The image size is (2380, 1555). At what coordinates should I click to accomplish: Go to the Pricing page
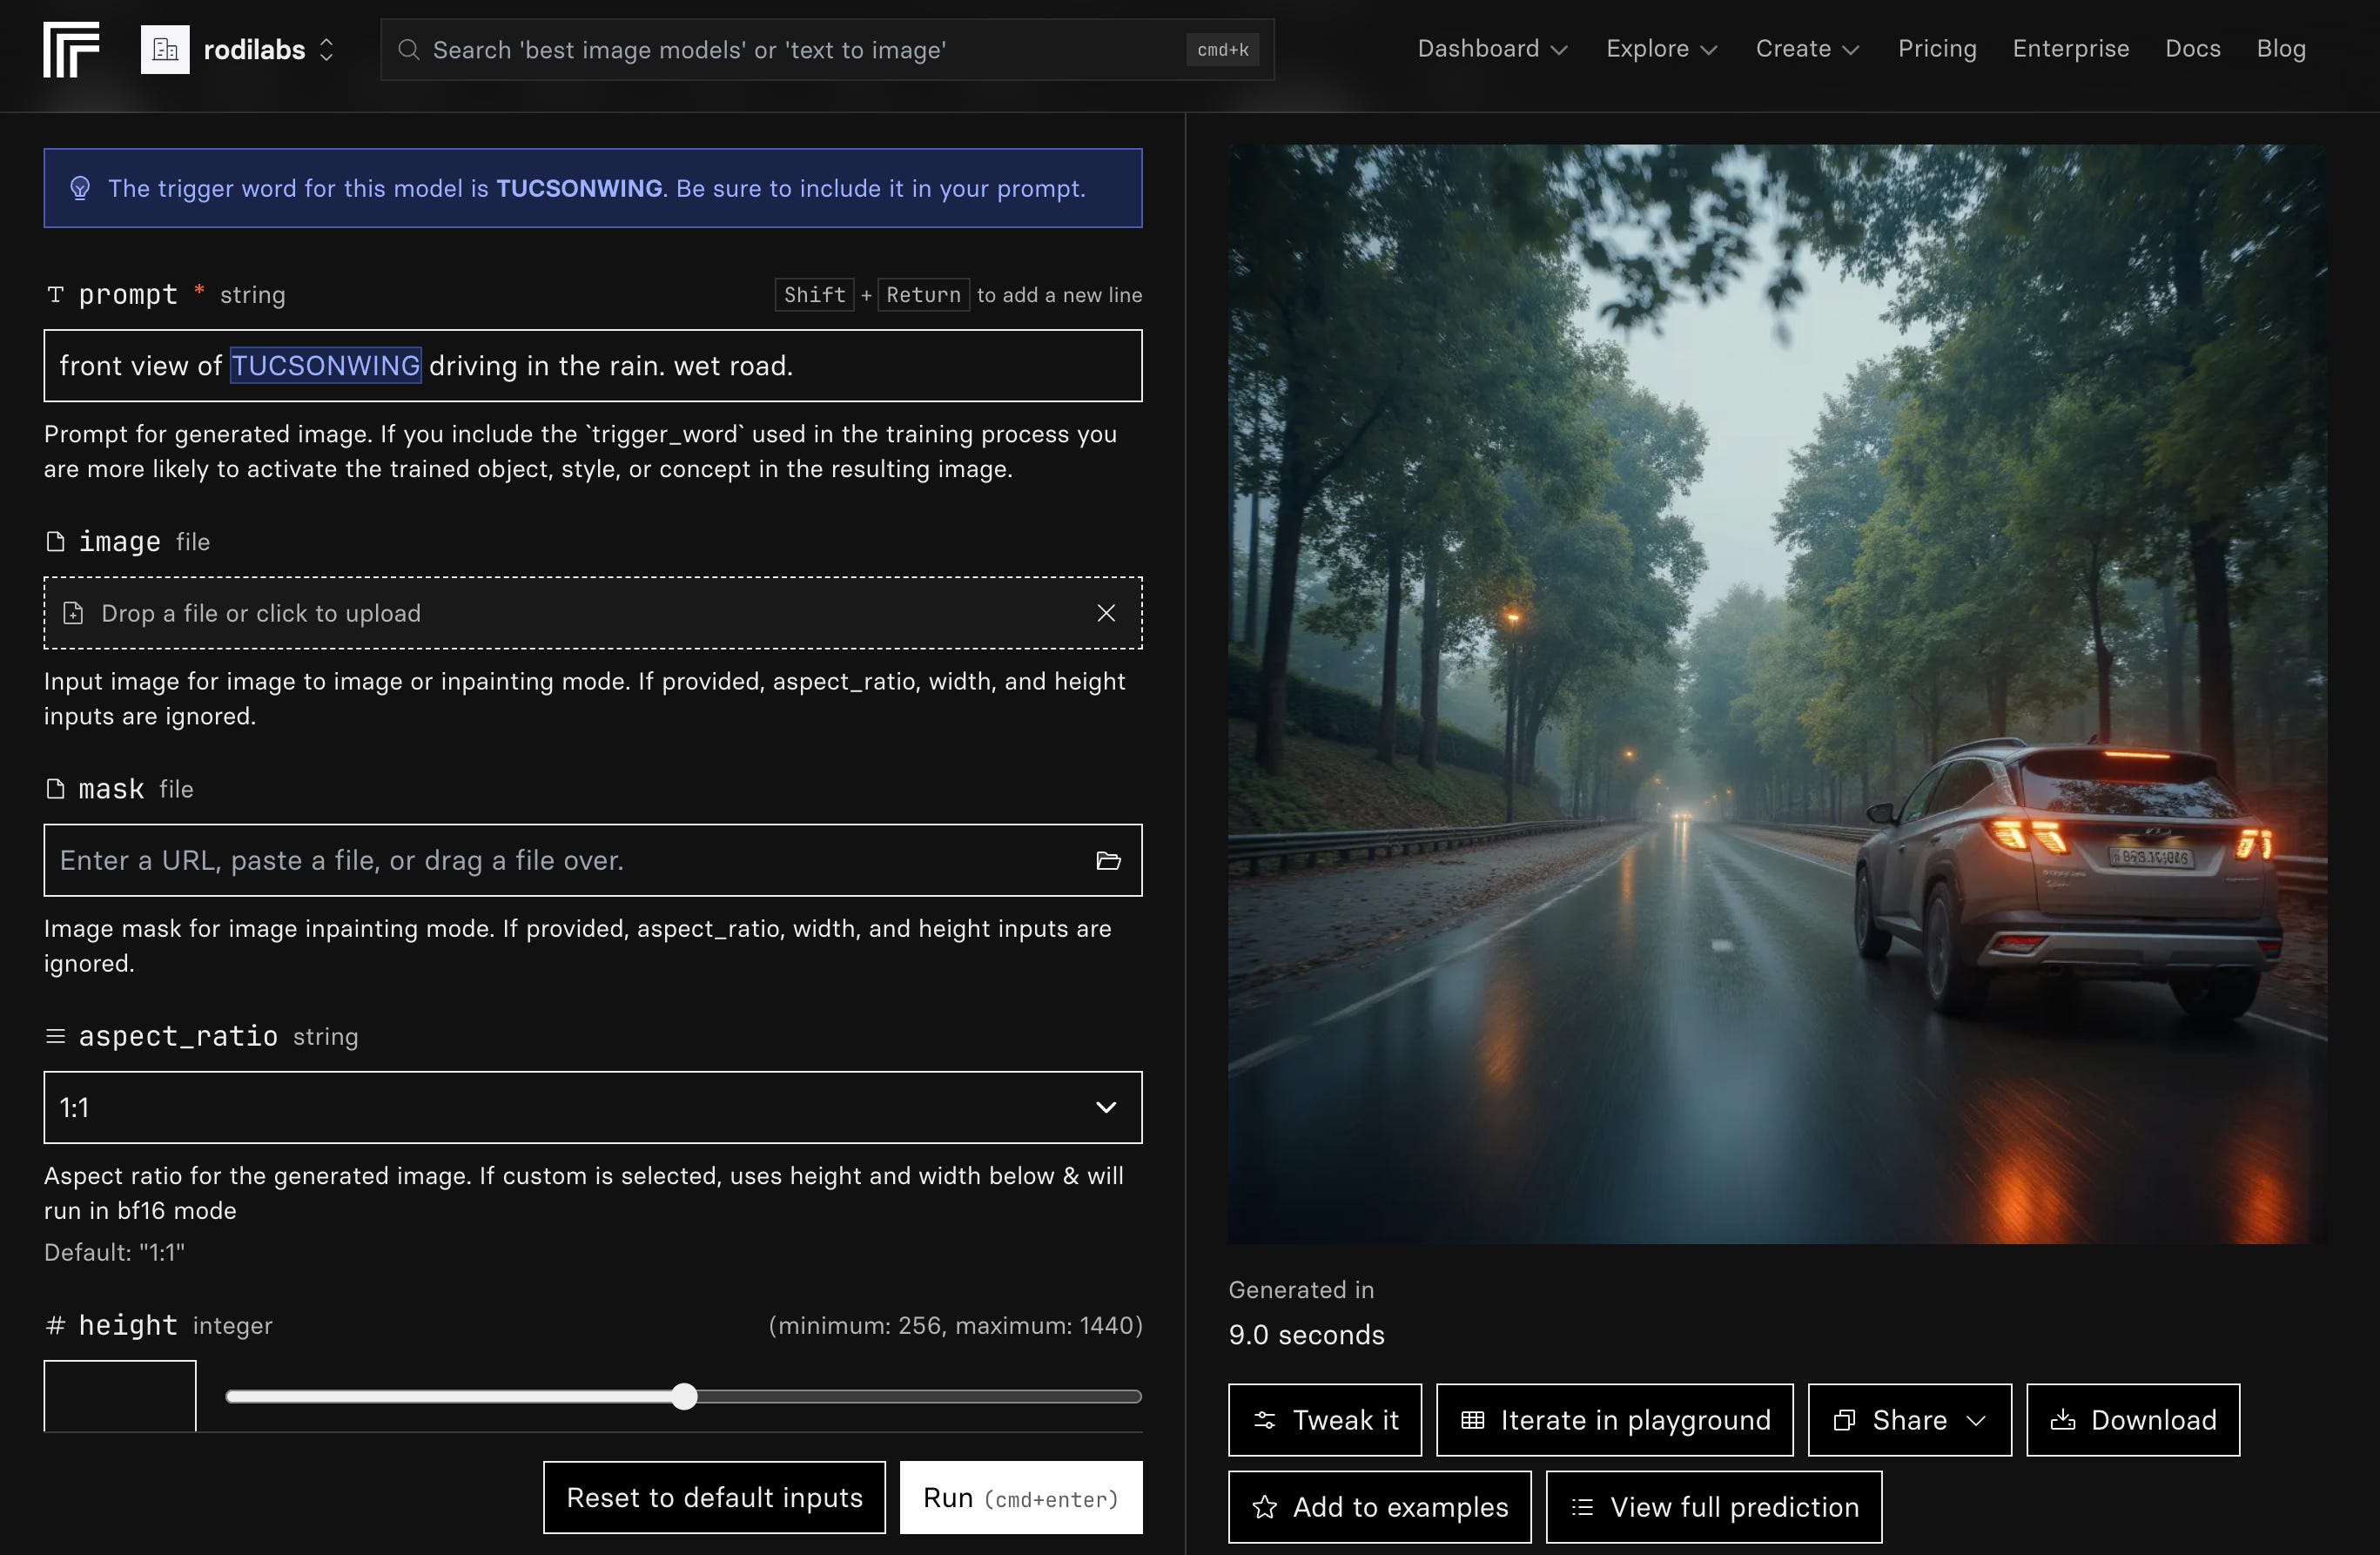pos(1937,49)
